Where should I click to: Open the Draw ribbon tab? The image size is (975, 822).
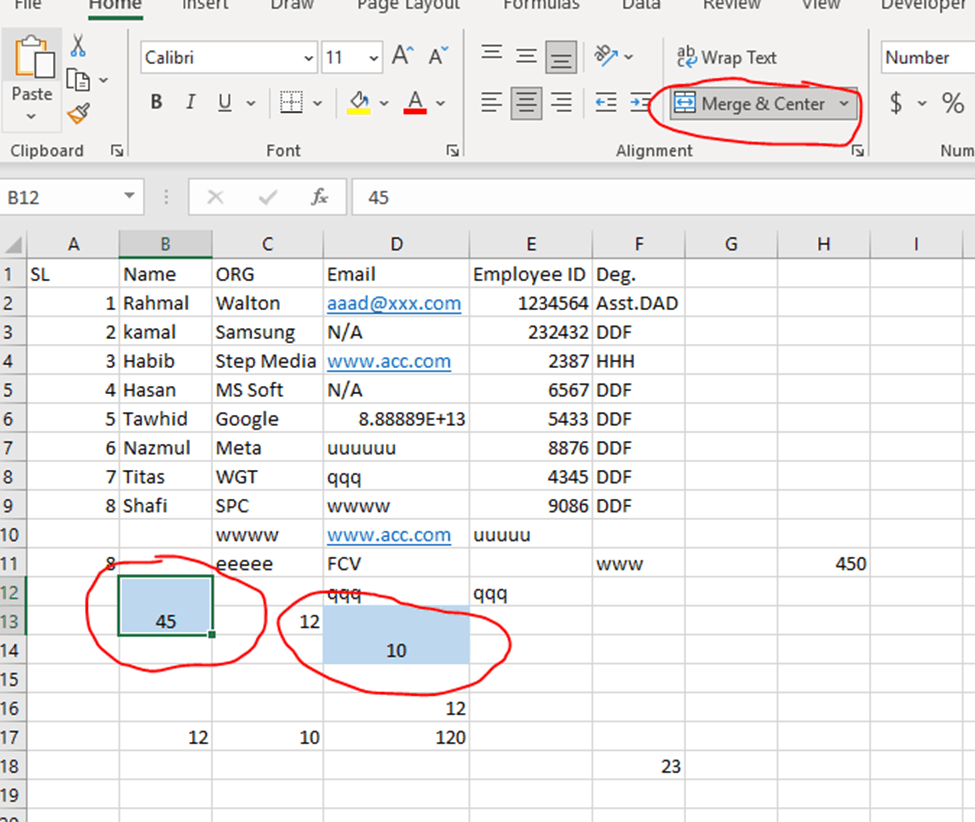(292, 5)
